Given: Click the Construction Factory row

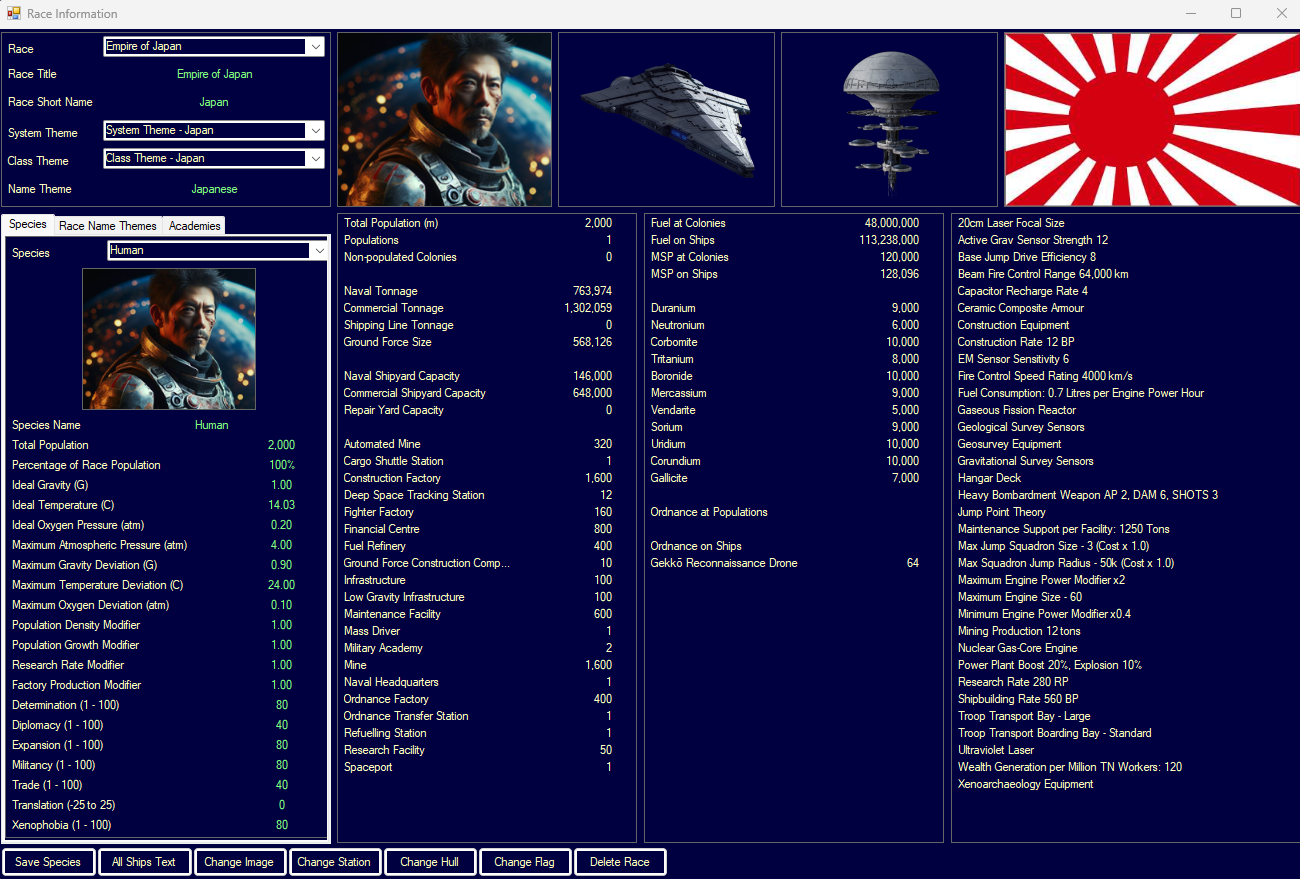Looking at the screenshot, I should point(478,478).
